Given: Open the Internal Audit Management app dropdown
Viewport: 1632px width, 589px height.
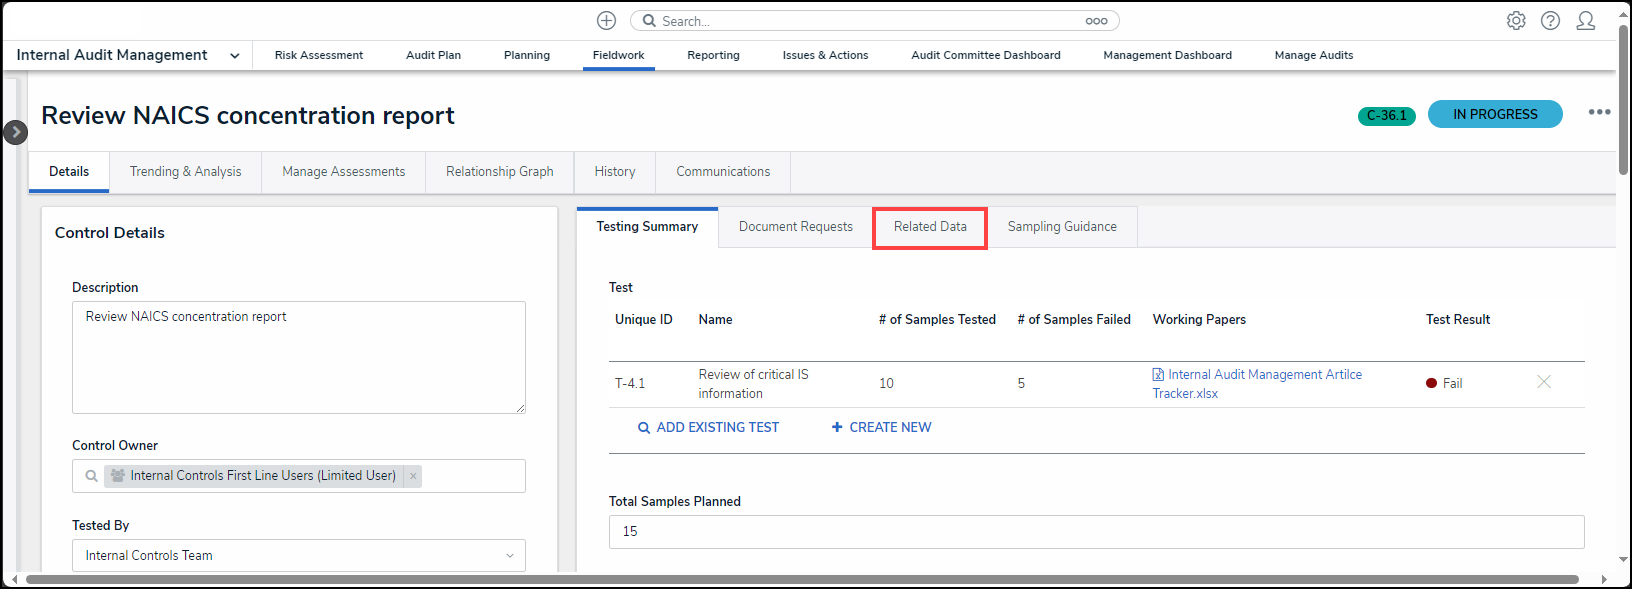Looking at the screenshot, I should tap(234, 56).
